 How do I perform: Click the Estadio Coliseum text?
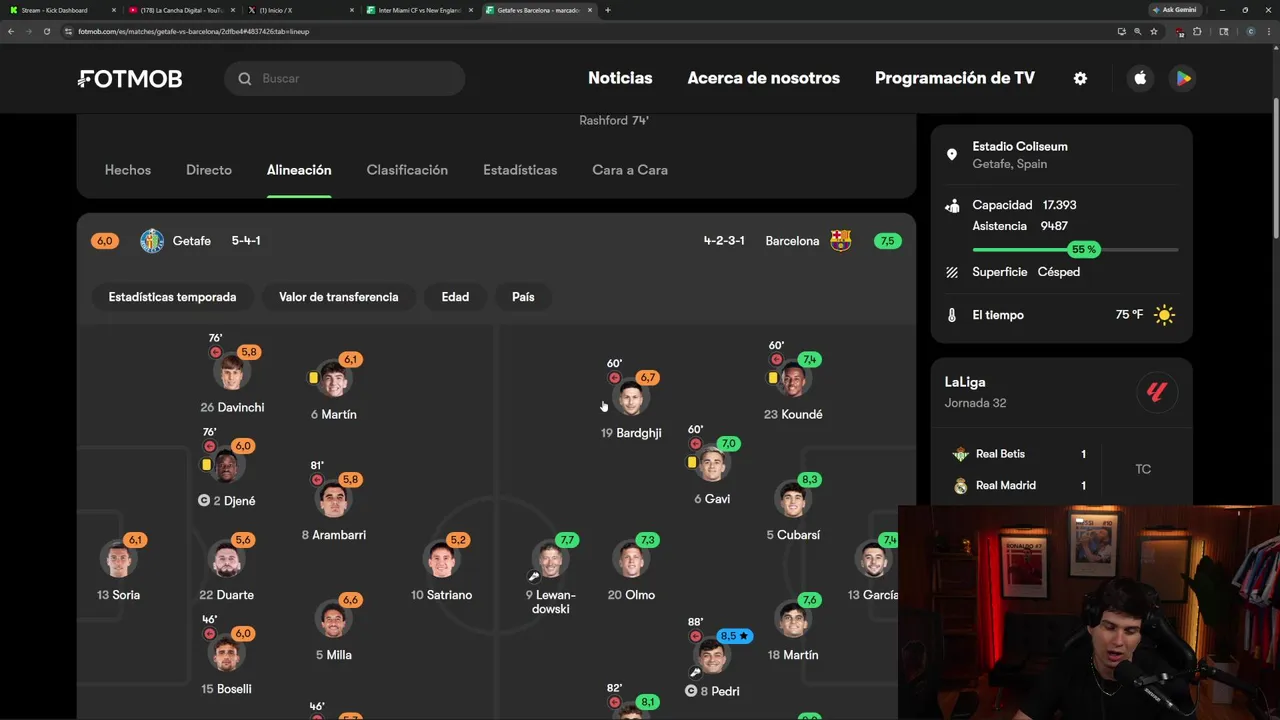tap(1020, 146)
